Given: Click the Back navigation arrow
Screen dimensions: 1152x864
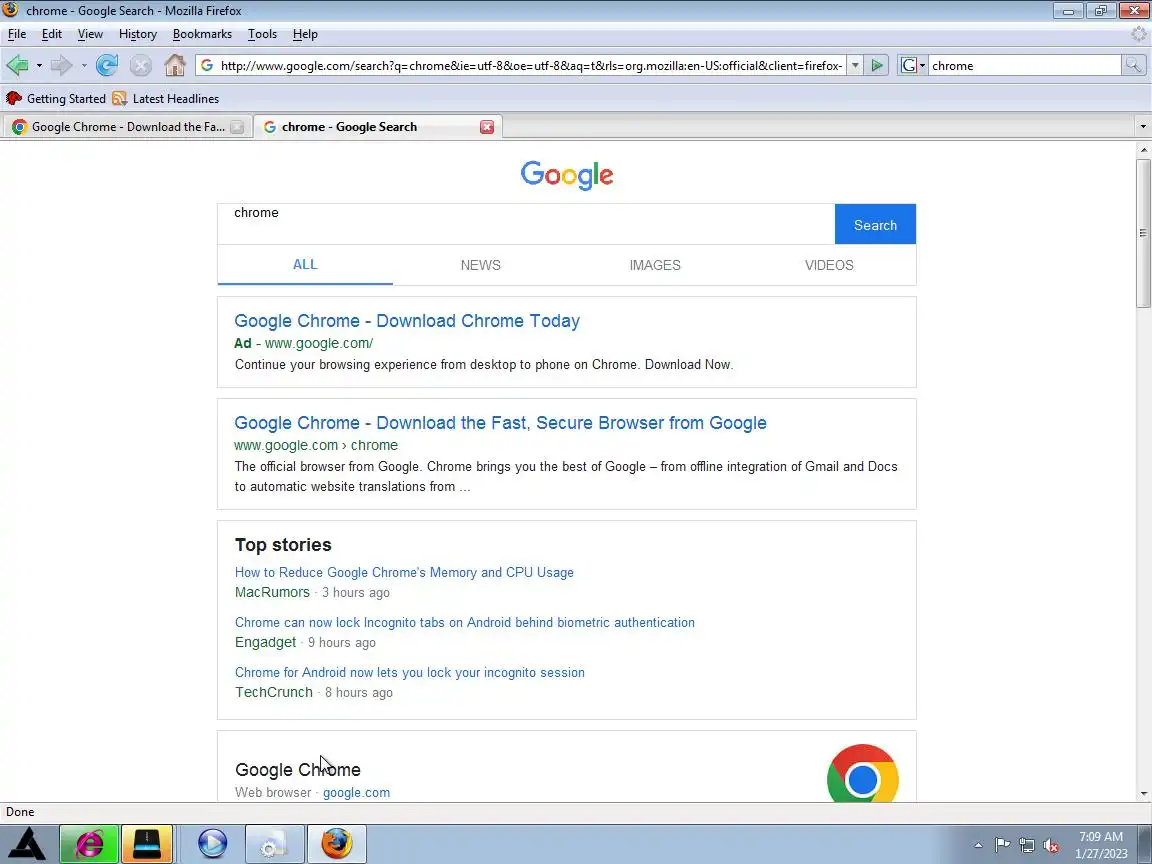Looking at the screenshot, I should [18, 65].
